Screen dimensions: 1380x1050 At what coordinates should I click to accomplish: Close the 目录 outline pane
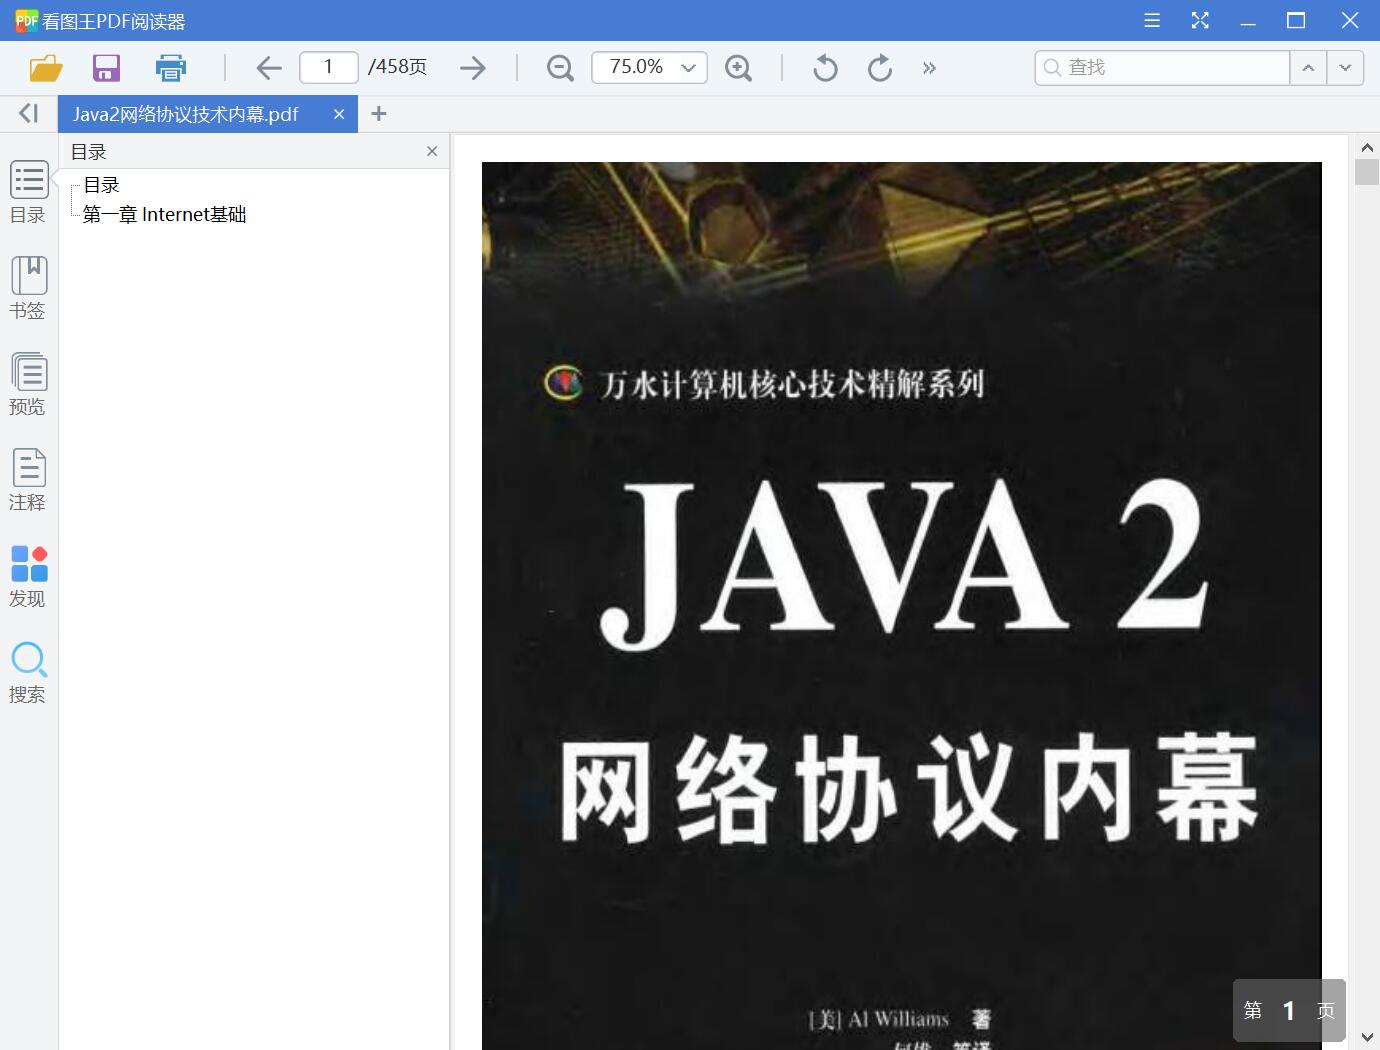point(432,151)
